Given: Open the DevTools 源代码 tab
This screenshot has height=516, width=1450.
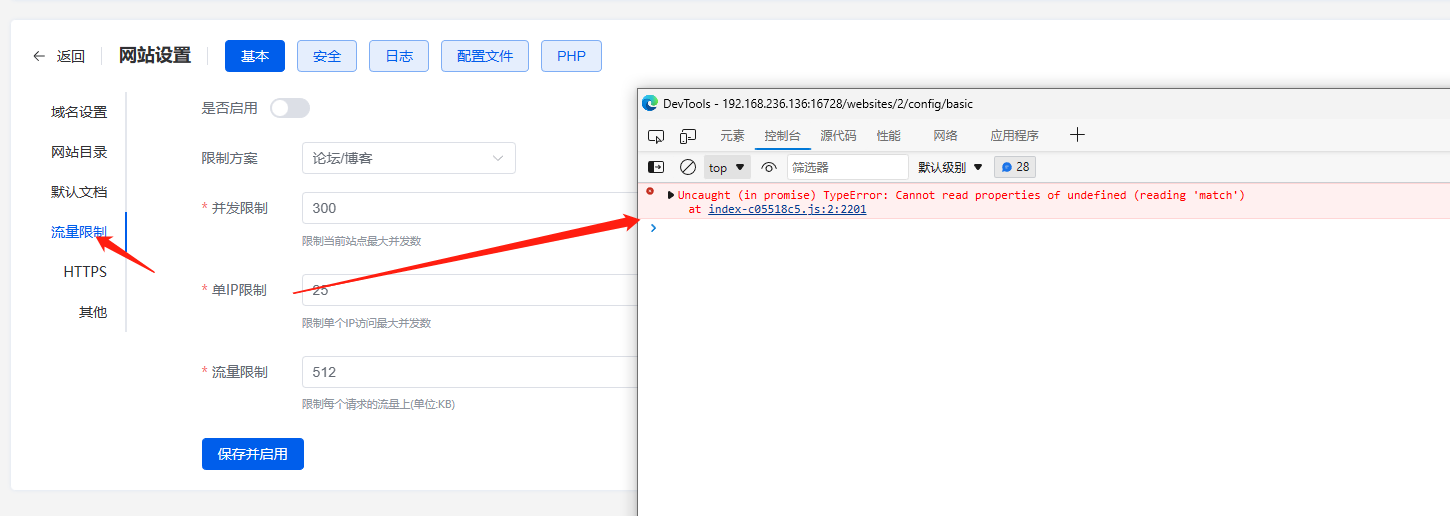Looking at the screenshot, I should (838, 136).
